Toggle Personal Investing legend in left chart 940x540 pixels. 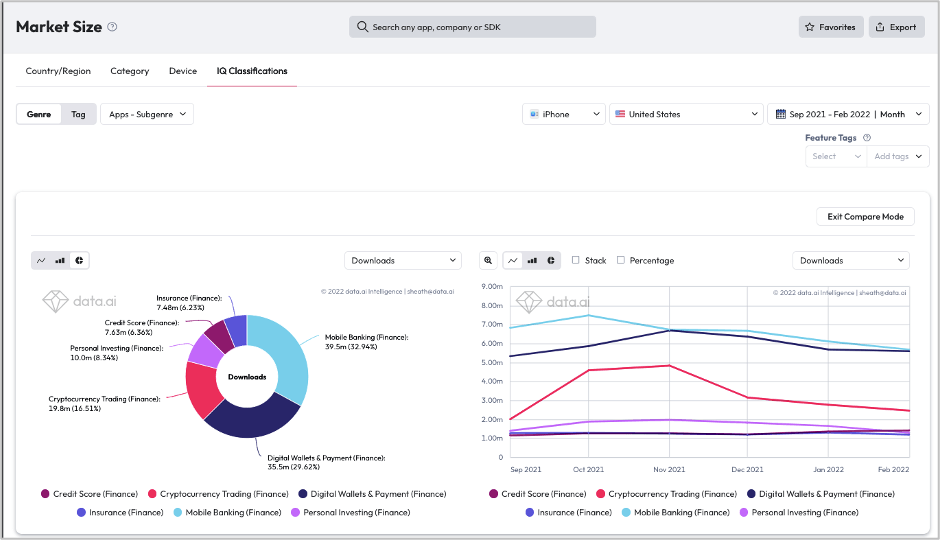[351, 512]
